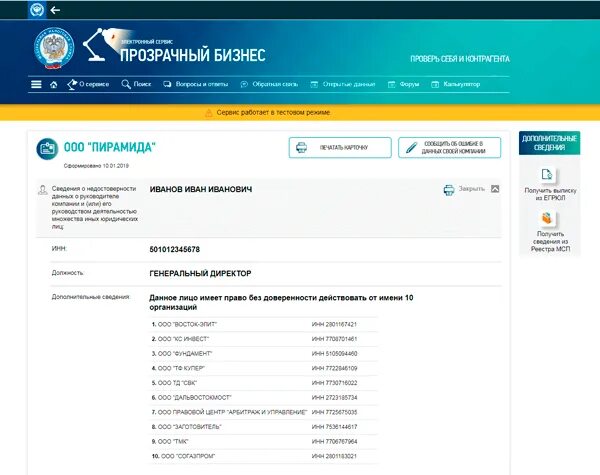This screenshot has height=475, width=600.
Task: Open 'Открытые данные' menu item
Action: (349, 84)
